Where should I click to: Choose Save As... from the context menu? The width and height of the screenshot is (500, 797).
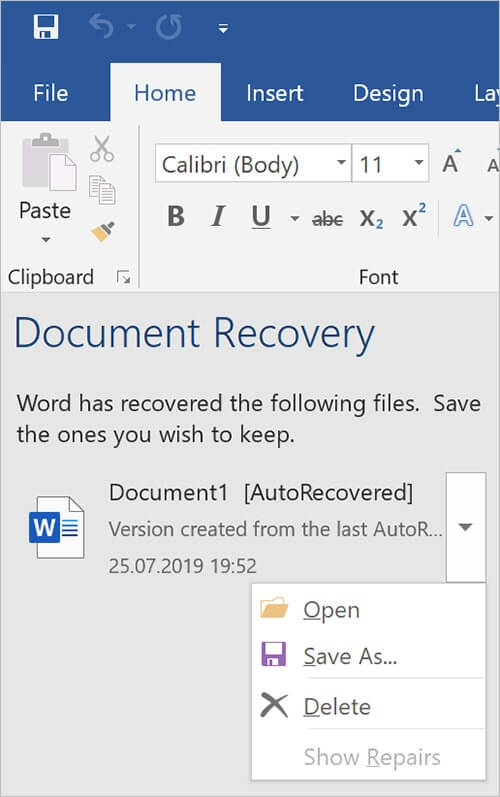368,656
